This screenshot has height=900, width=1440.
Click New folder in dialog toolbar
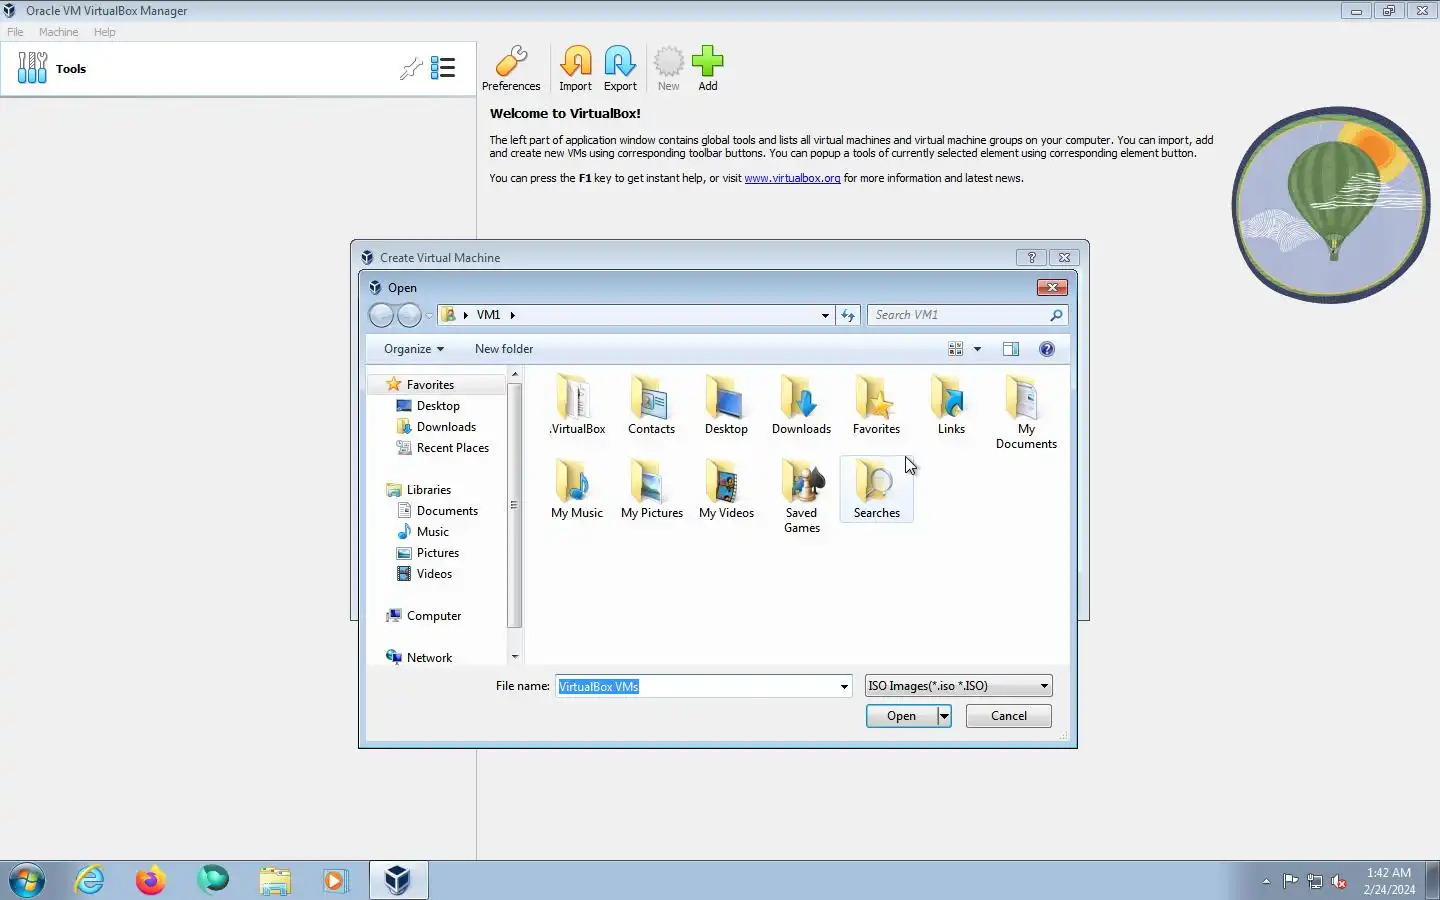coord(504,349)
